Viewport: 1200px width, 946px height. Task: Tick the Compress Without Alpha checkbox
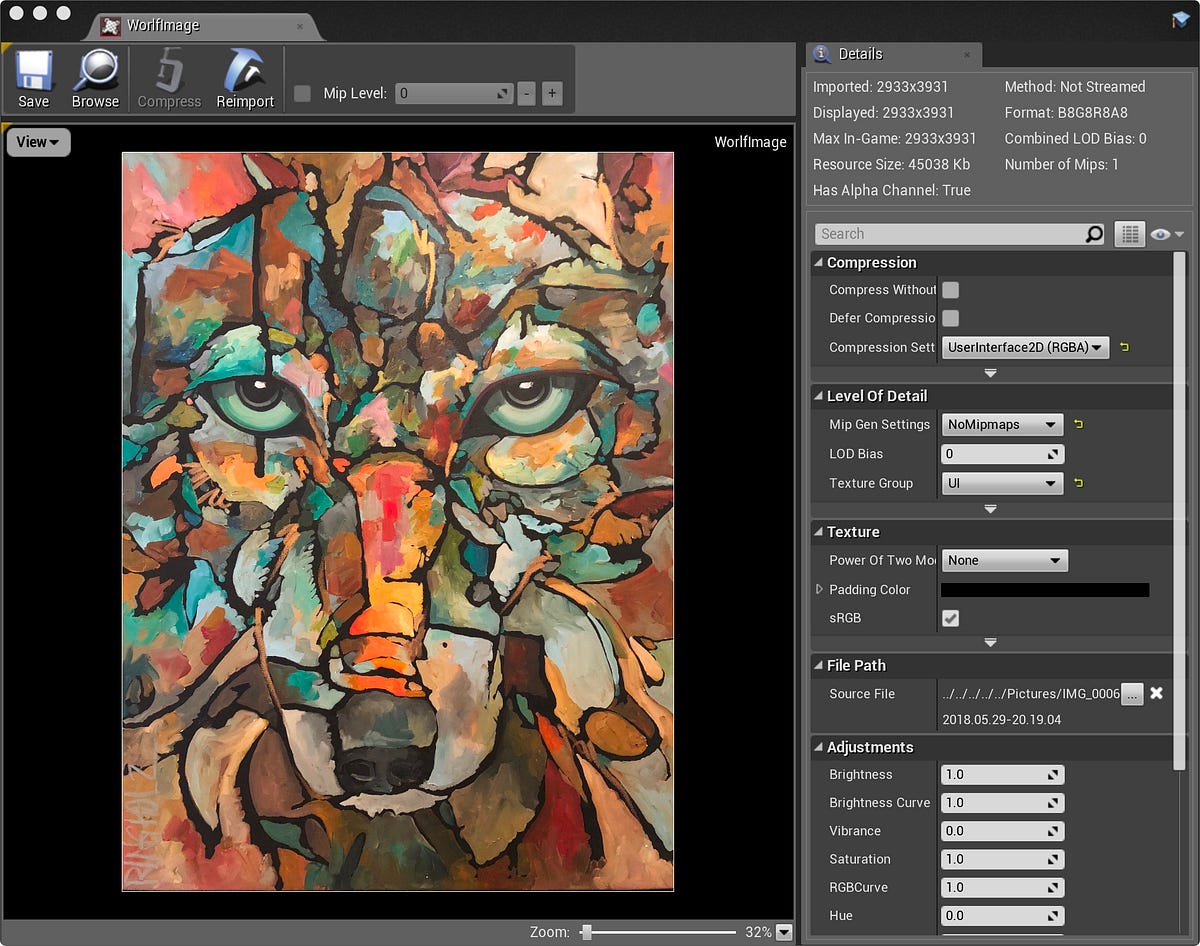coord(951,290)
